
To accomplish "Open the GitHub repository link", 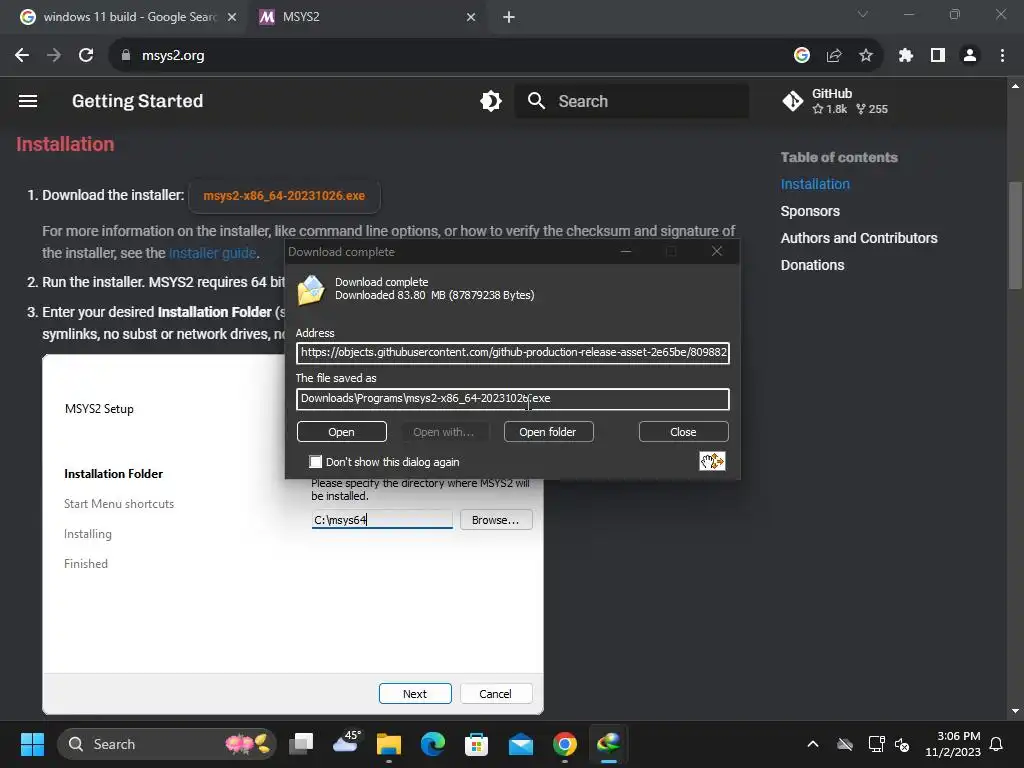I will coord(835,101).
